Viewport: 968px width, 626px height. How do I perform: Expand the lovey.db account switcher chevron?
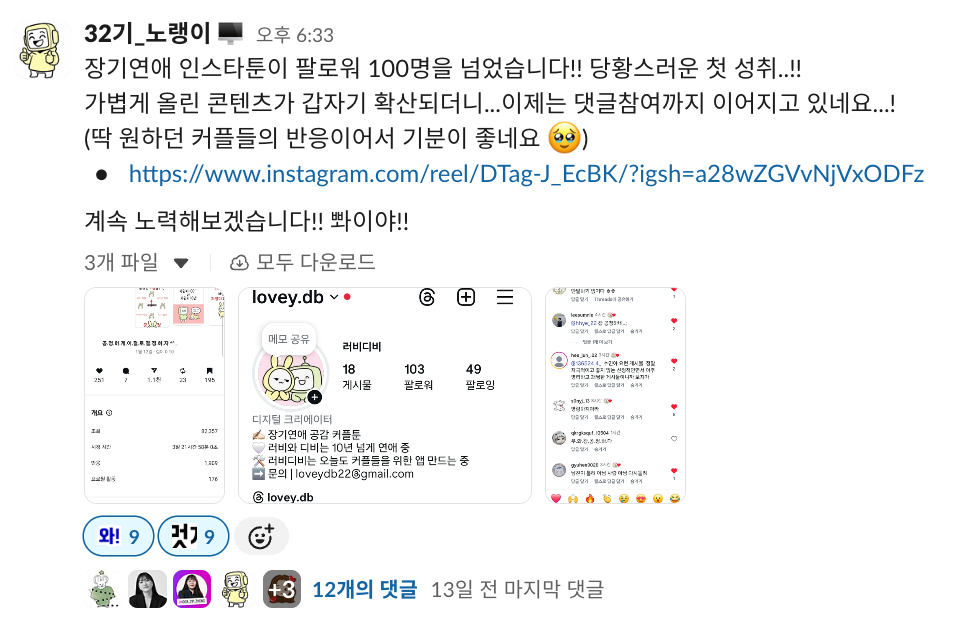(334, 298)
